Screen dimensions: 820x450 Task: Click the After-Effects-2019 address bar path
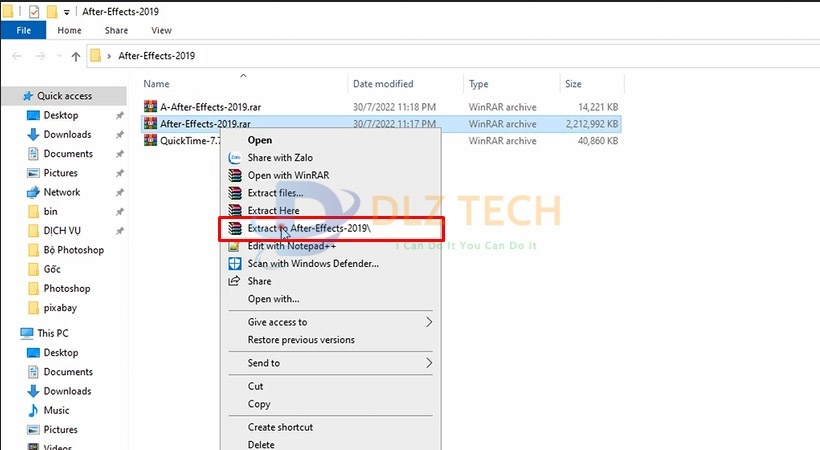[156, 55]
